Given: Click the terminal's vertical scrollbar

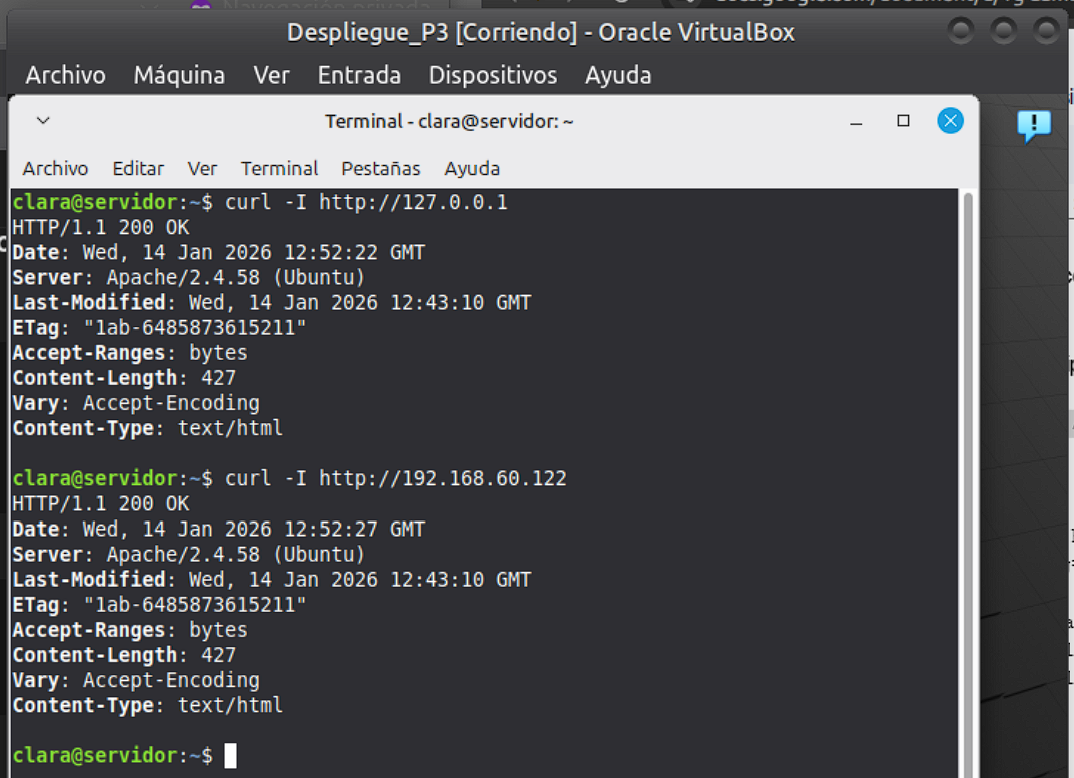Looking at the screenshot, I should [x=967, y=480].
